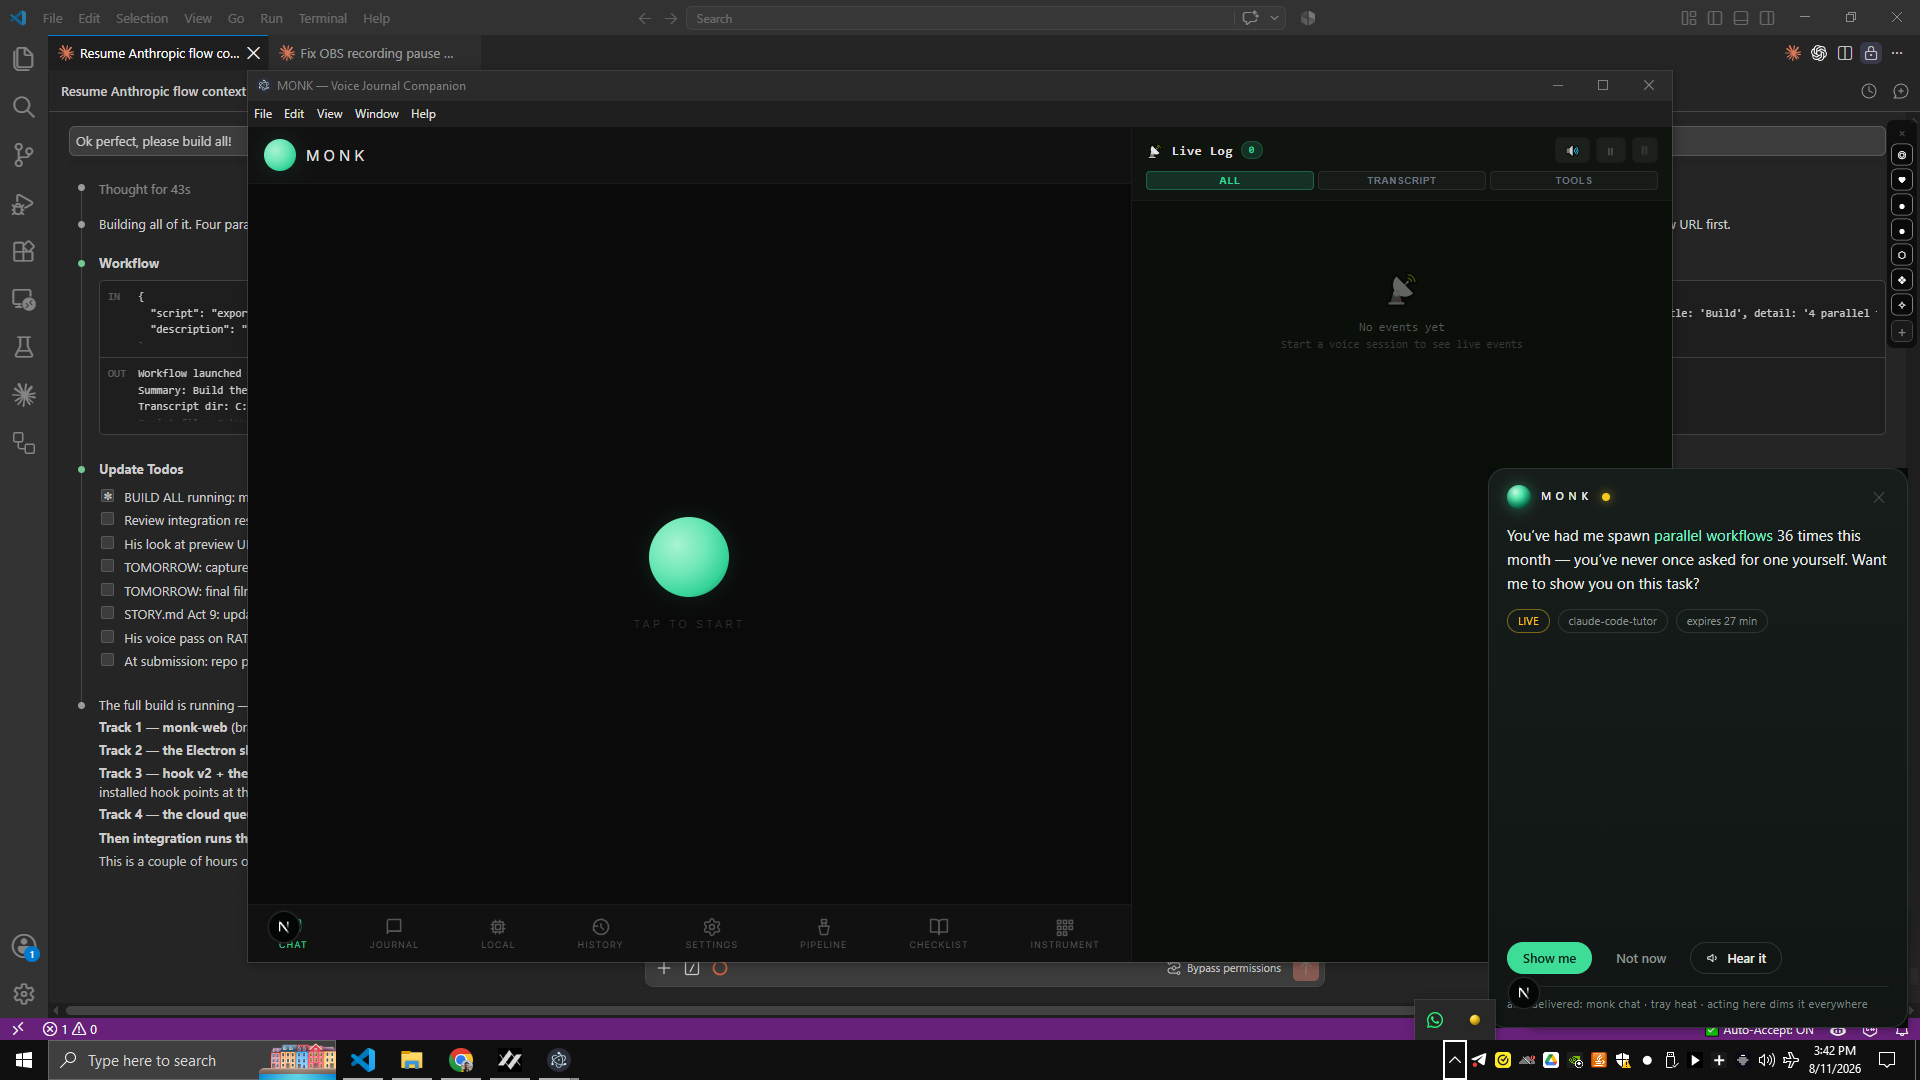This screenshot has width=1920, height=1080.
Task: Check the TOMORROW: capture todo checkbox
Action: [107, 566]
